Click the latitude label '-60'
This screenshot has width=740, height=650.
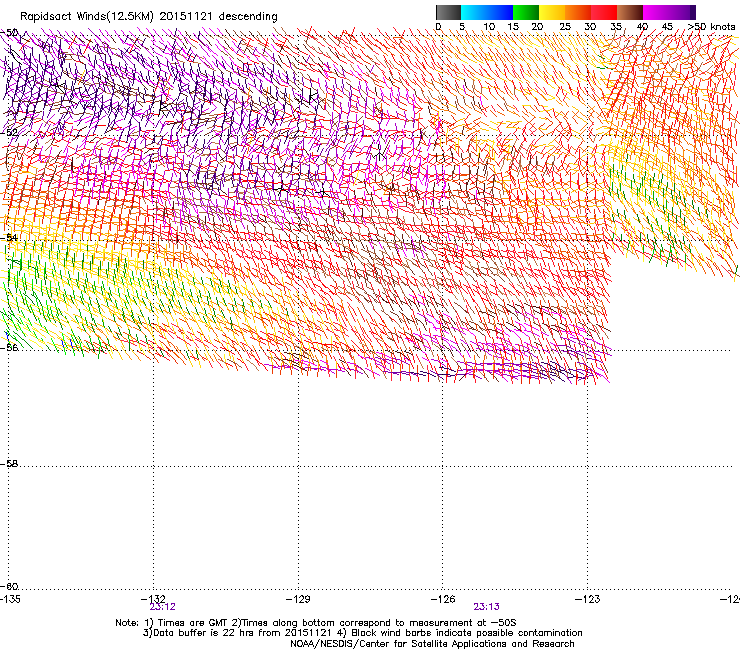pyautogui.click(x=9, y=586)
